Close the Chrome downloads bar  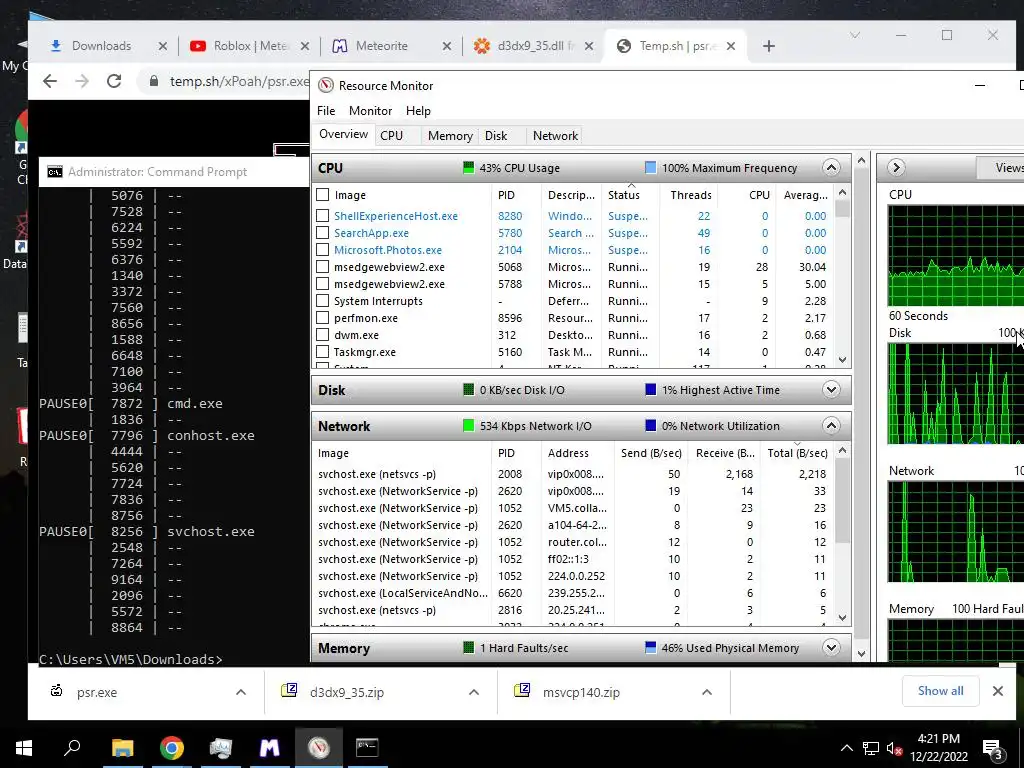pos(998,691)
